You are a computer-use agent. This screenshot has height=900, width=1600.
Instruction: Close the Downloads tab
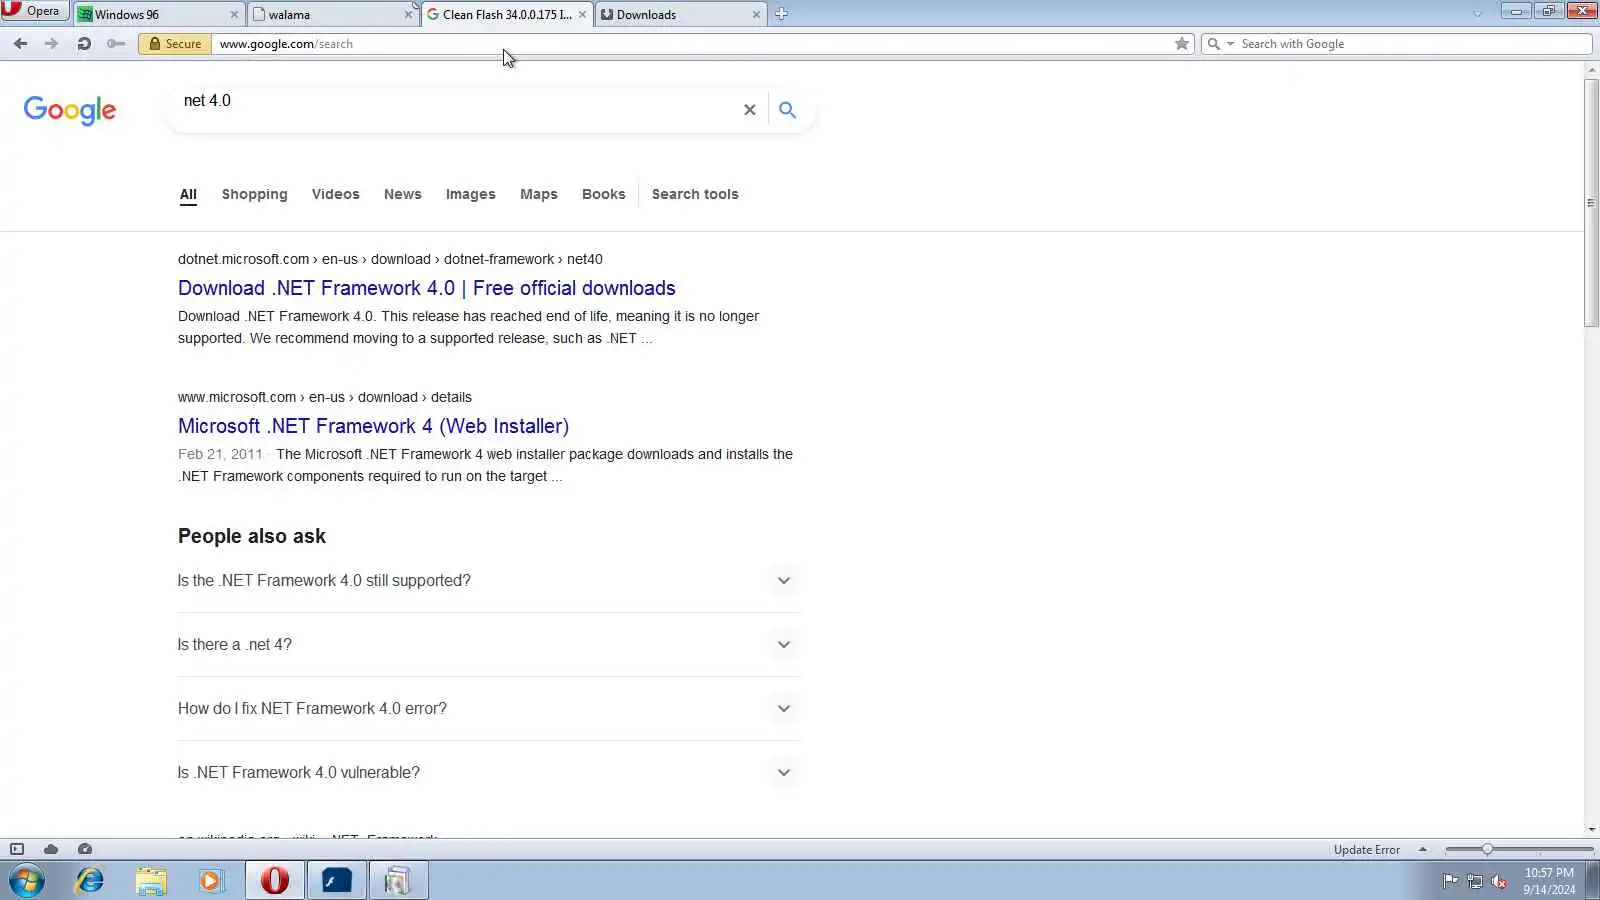tap(756, 15)
